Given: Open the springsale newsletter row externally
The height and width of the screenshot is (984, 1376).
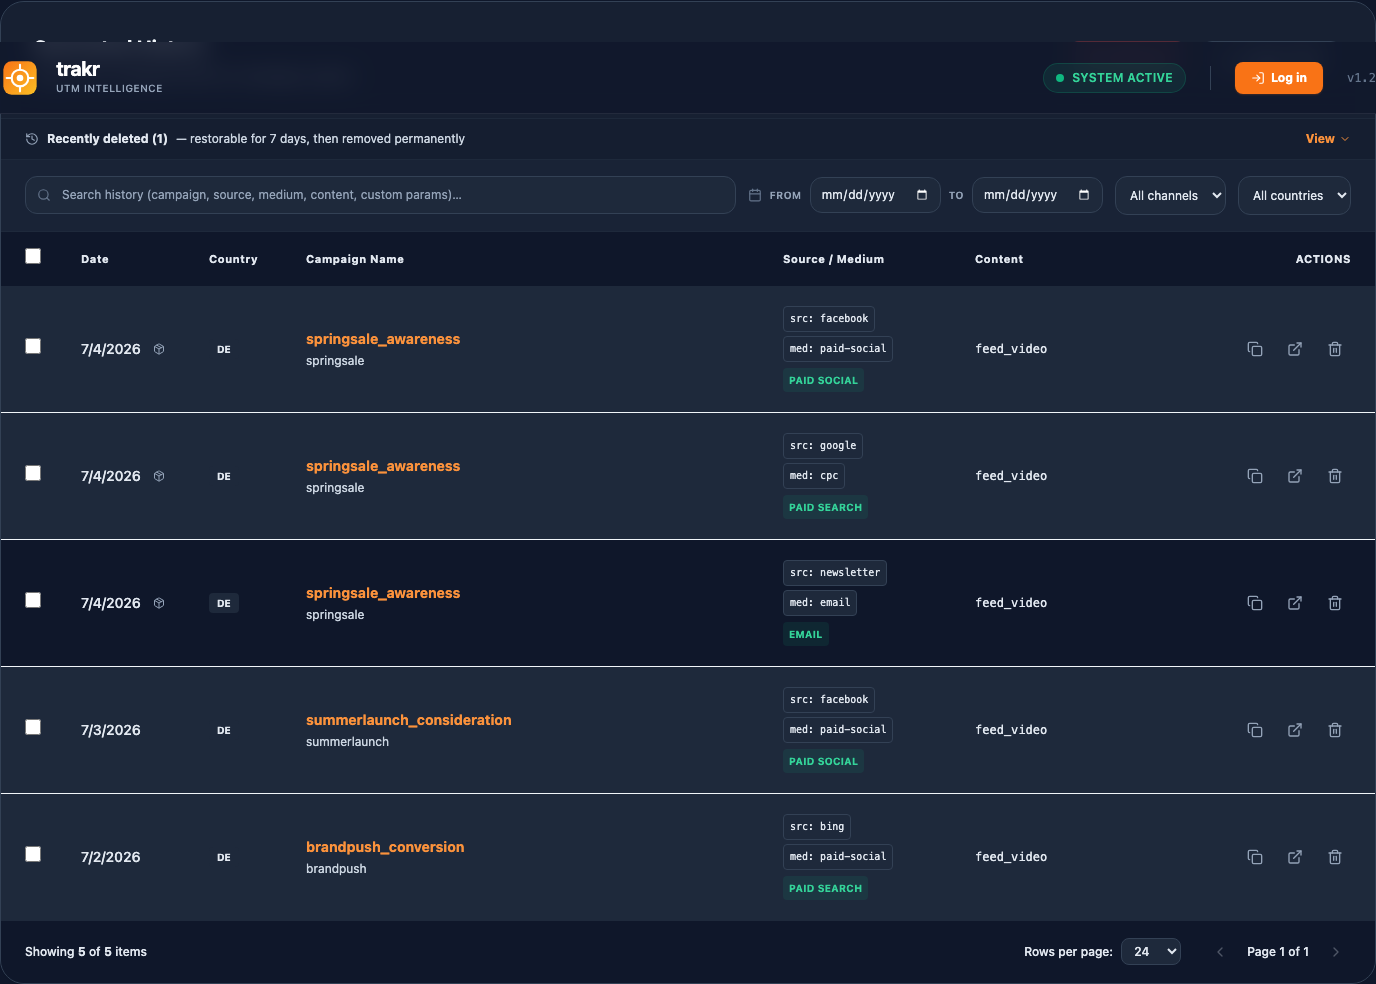Looking at the screenshot, I should coord(1295,603).
